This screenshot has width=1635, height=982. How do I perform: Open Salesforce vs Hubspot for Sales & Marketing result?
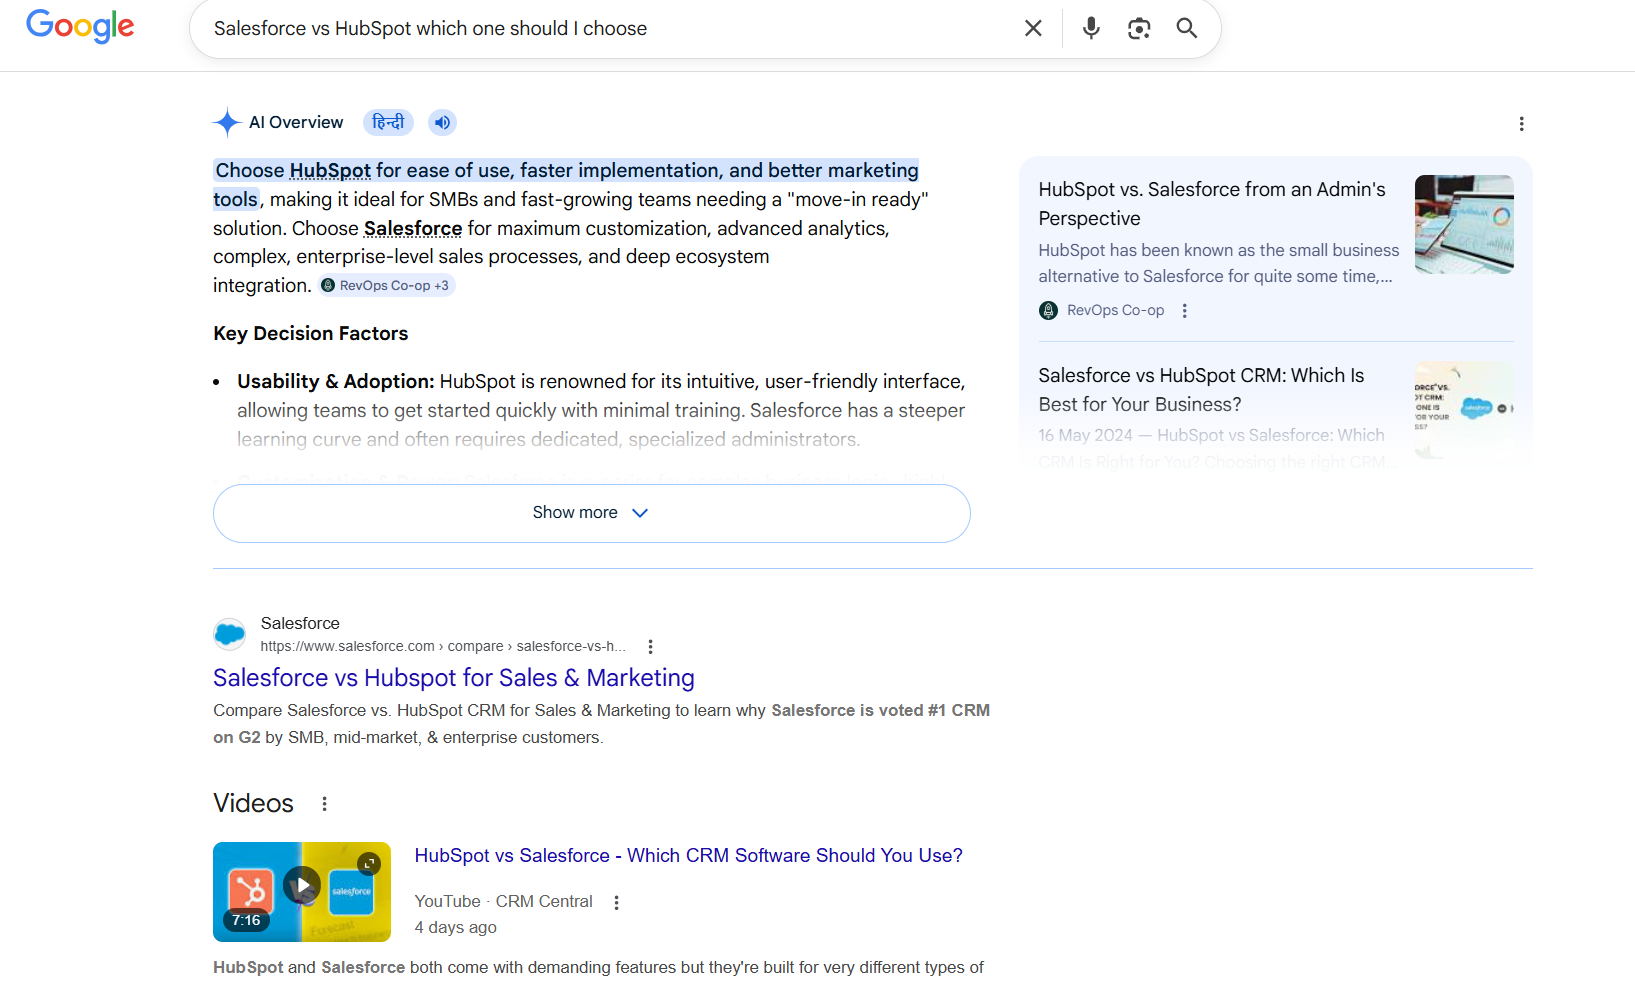(x=454, y=678)
